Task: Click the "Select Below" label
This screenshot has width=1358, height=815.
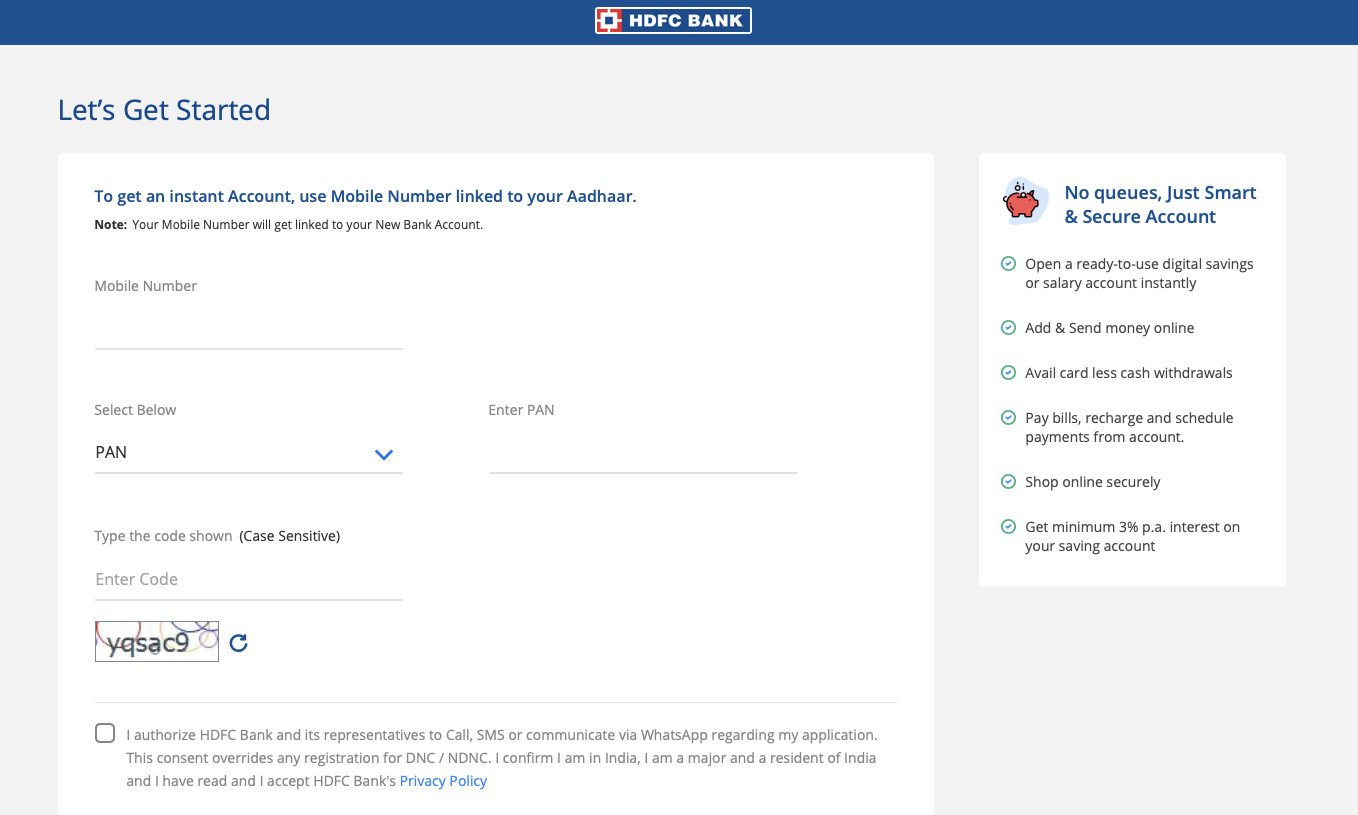Action: coord(135,410)
